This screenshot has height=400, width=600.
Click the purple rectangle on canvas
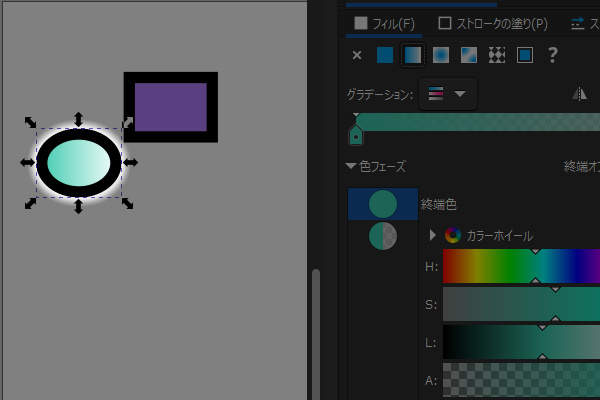(171, 107)
